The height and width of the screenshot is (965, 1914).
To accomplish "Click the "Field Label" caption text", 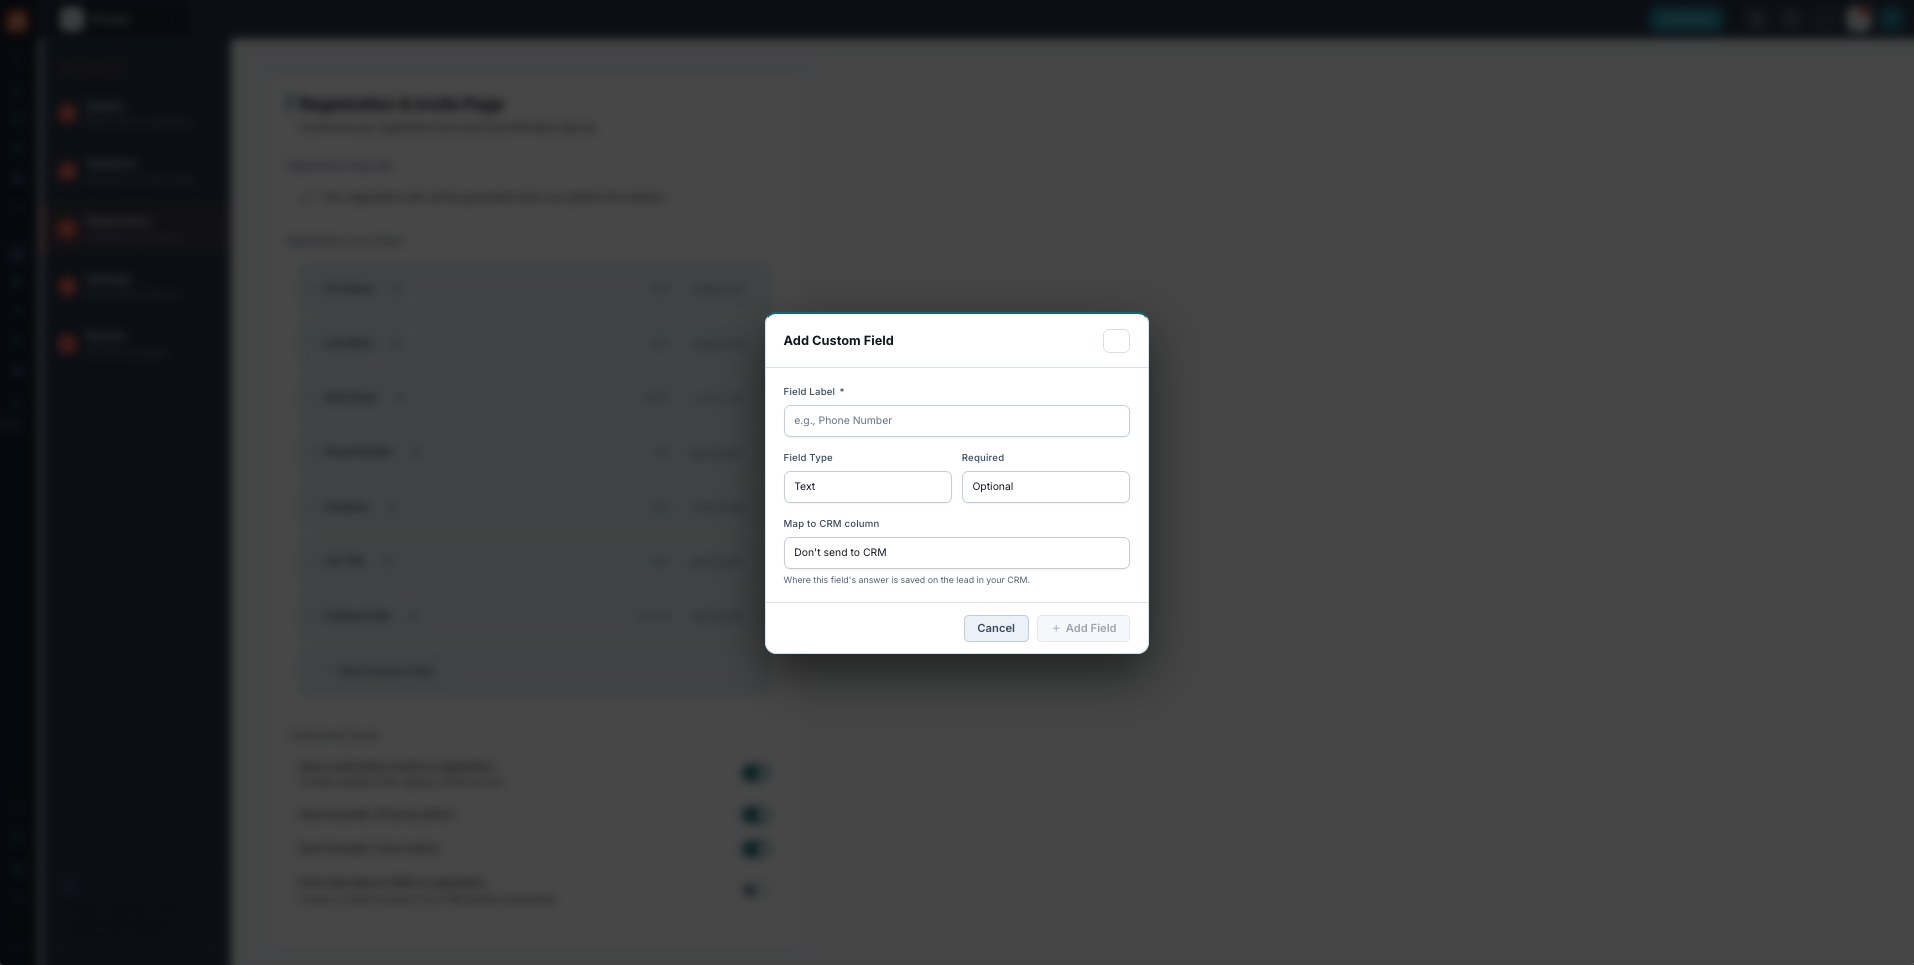I will (809, 392).
